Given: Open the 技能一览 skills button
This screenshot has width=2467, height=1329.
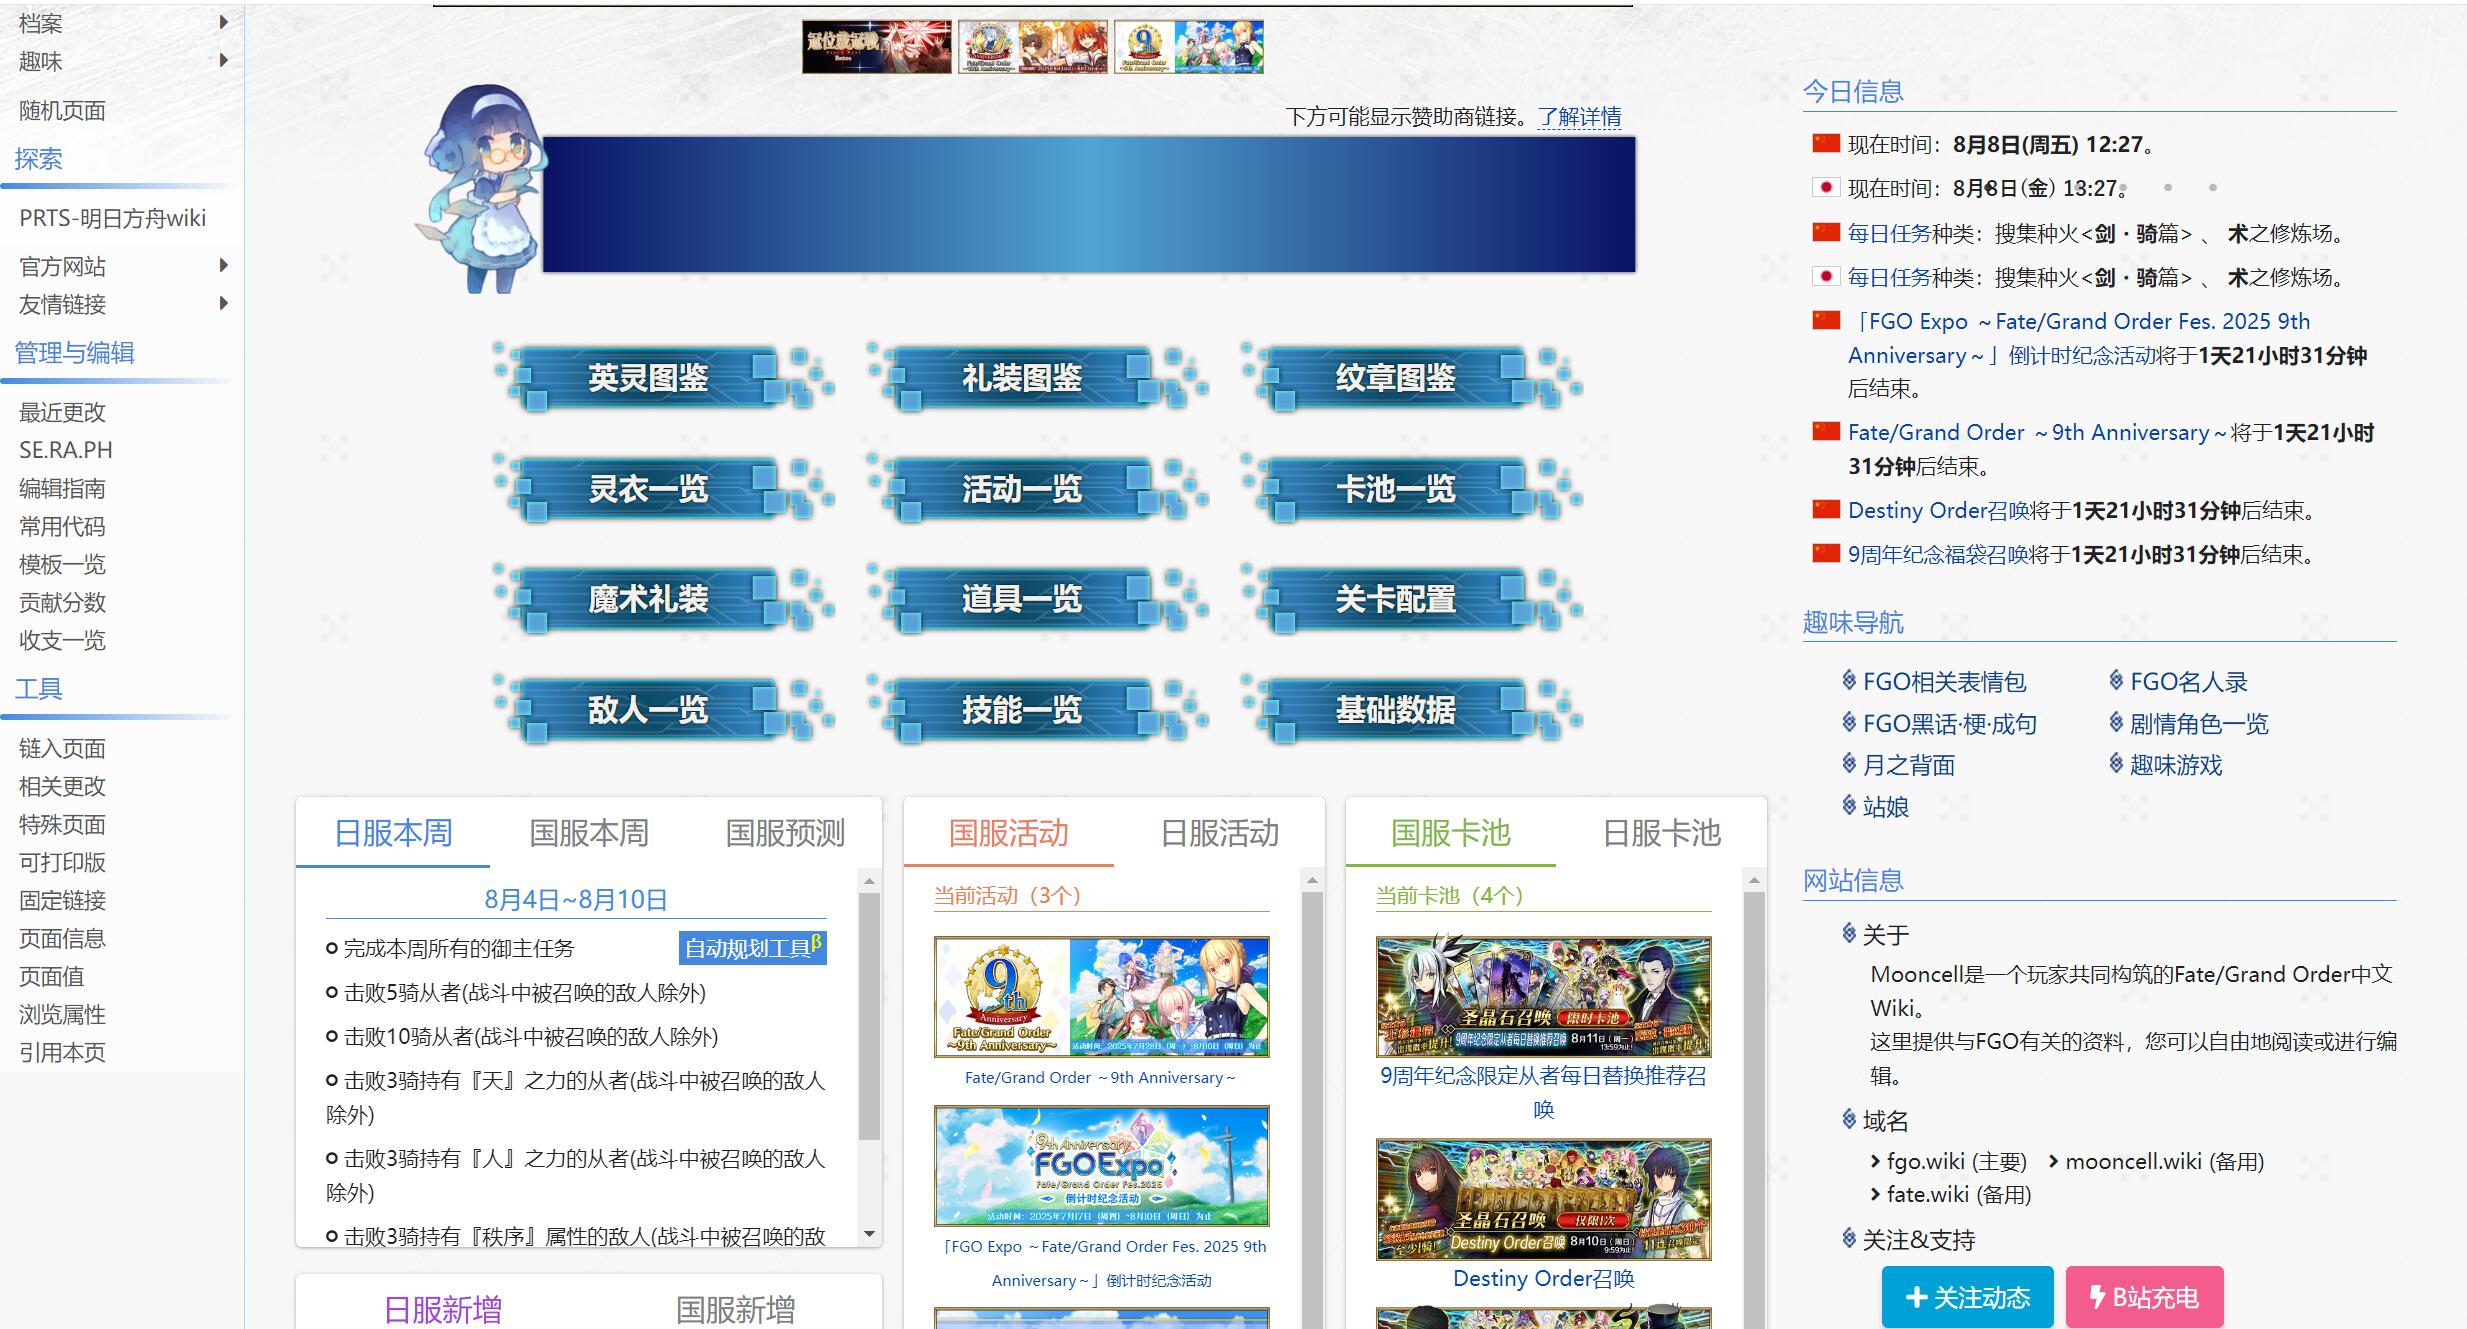Looking at the screenshot, I should [1037, 709].
